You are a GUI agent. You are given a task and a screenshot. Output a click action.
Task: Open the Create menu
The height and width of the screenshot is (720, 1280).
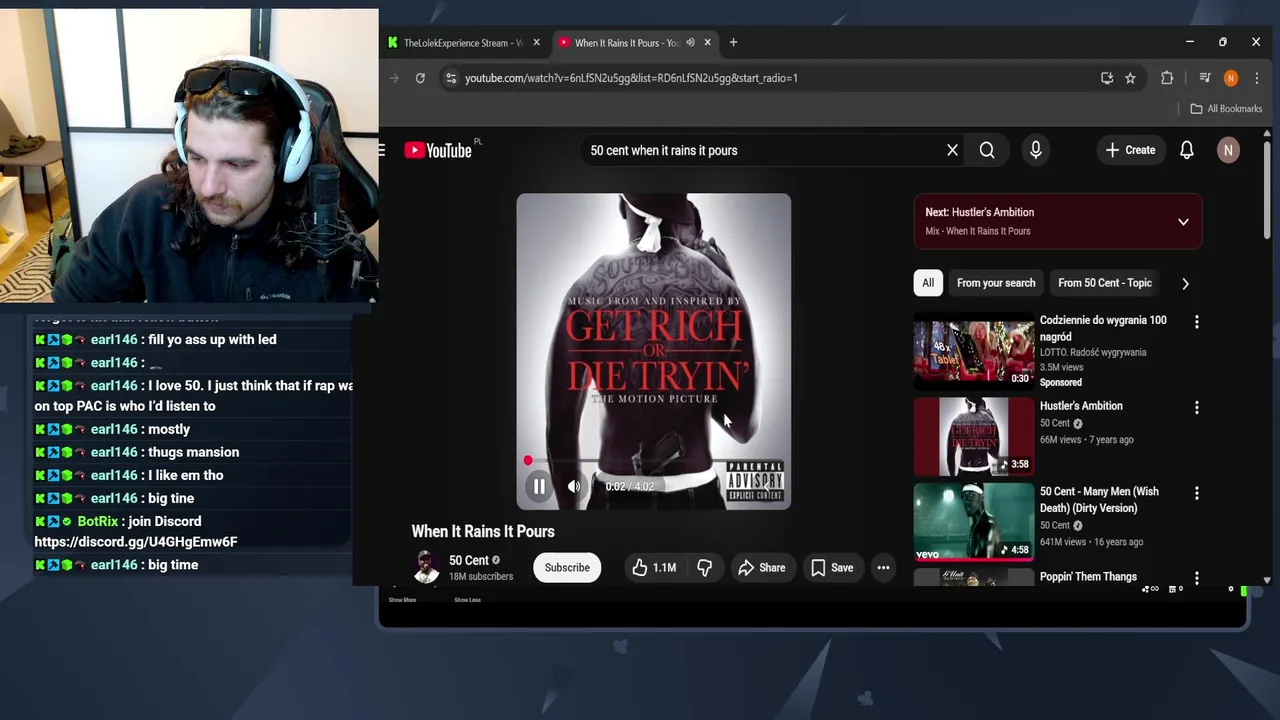coord(1130,150)
